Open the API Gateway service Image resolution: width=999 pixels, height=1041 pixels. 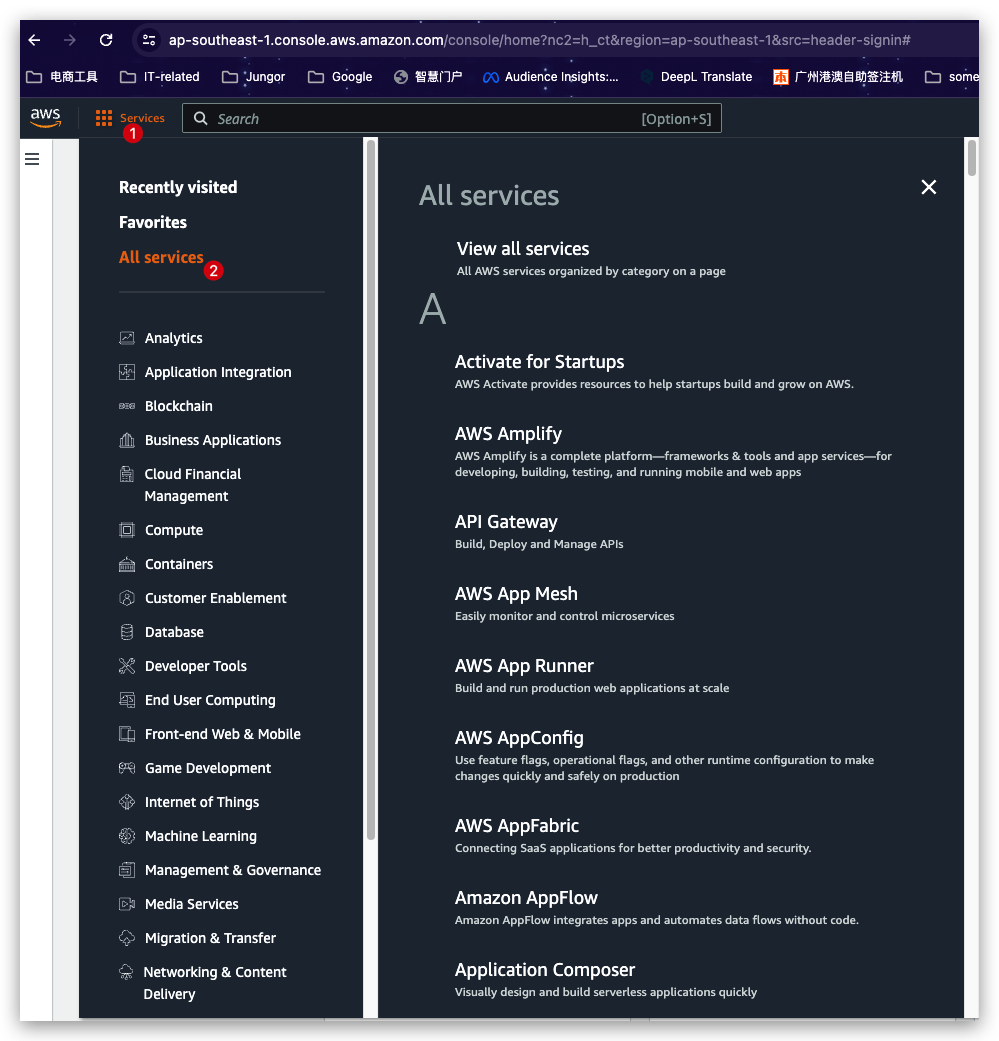pyautogui.click(x=506, y=522)
